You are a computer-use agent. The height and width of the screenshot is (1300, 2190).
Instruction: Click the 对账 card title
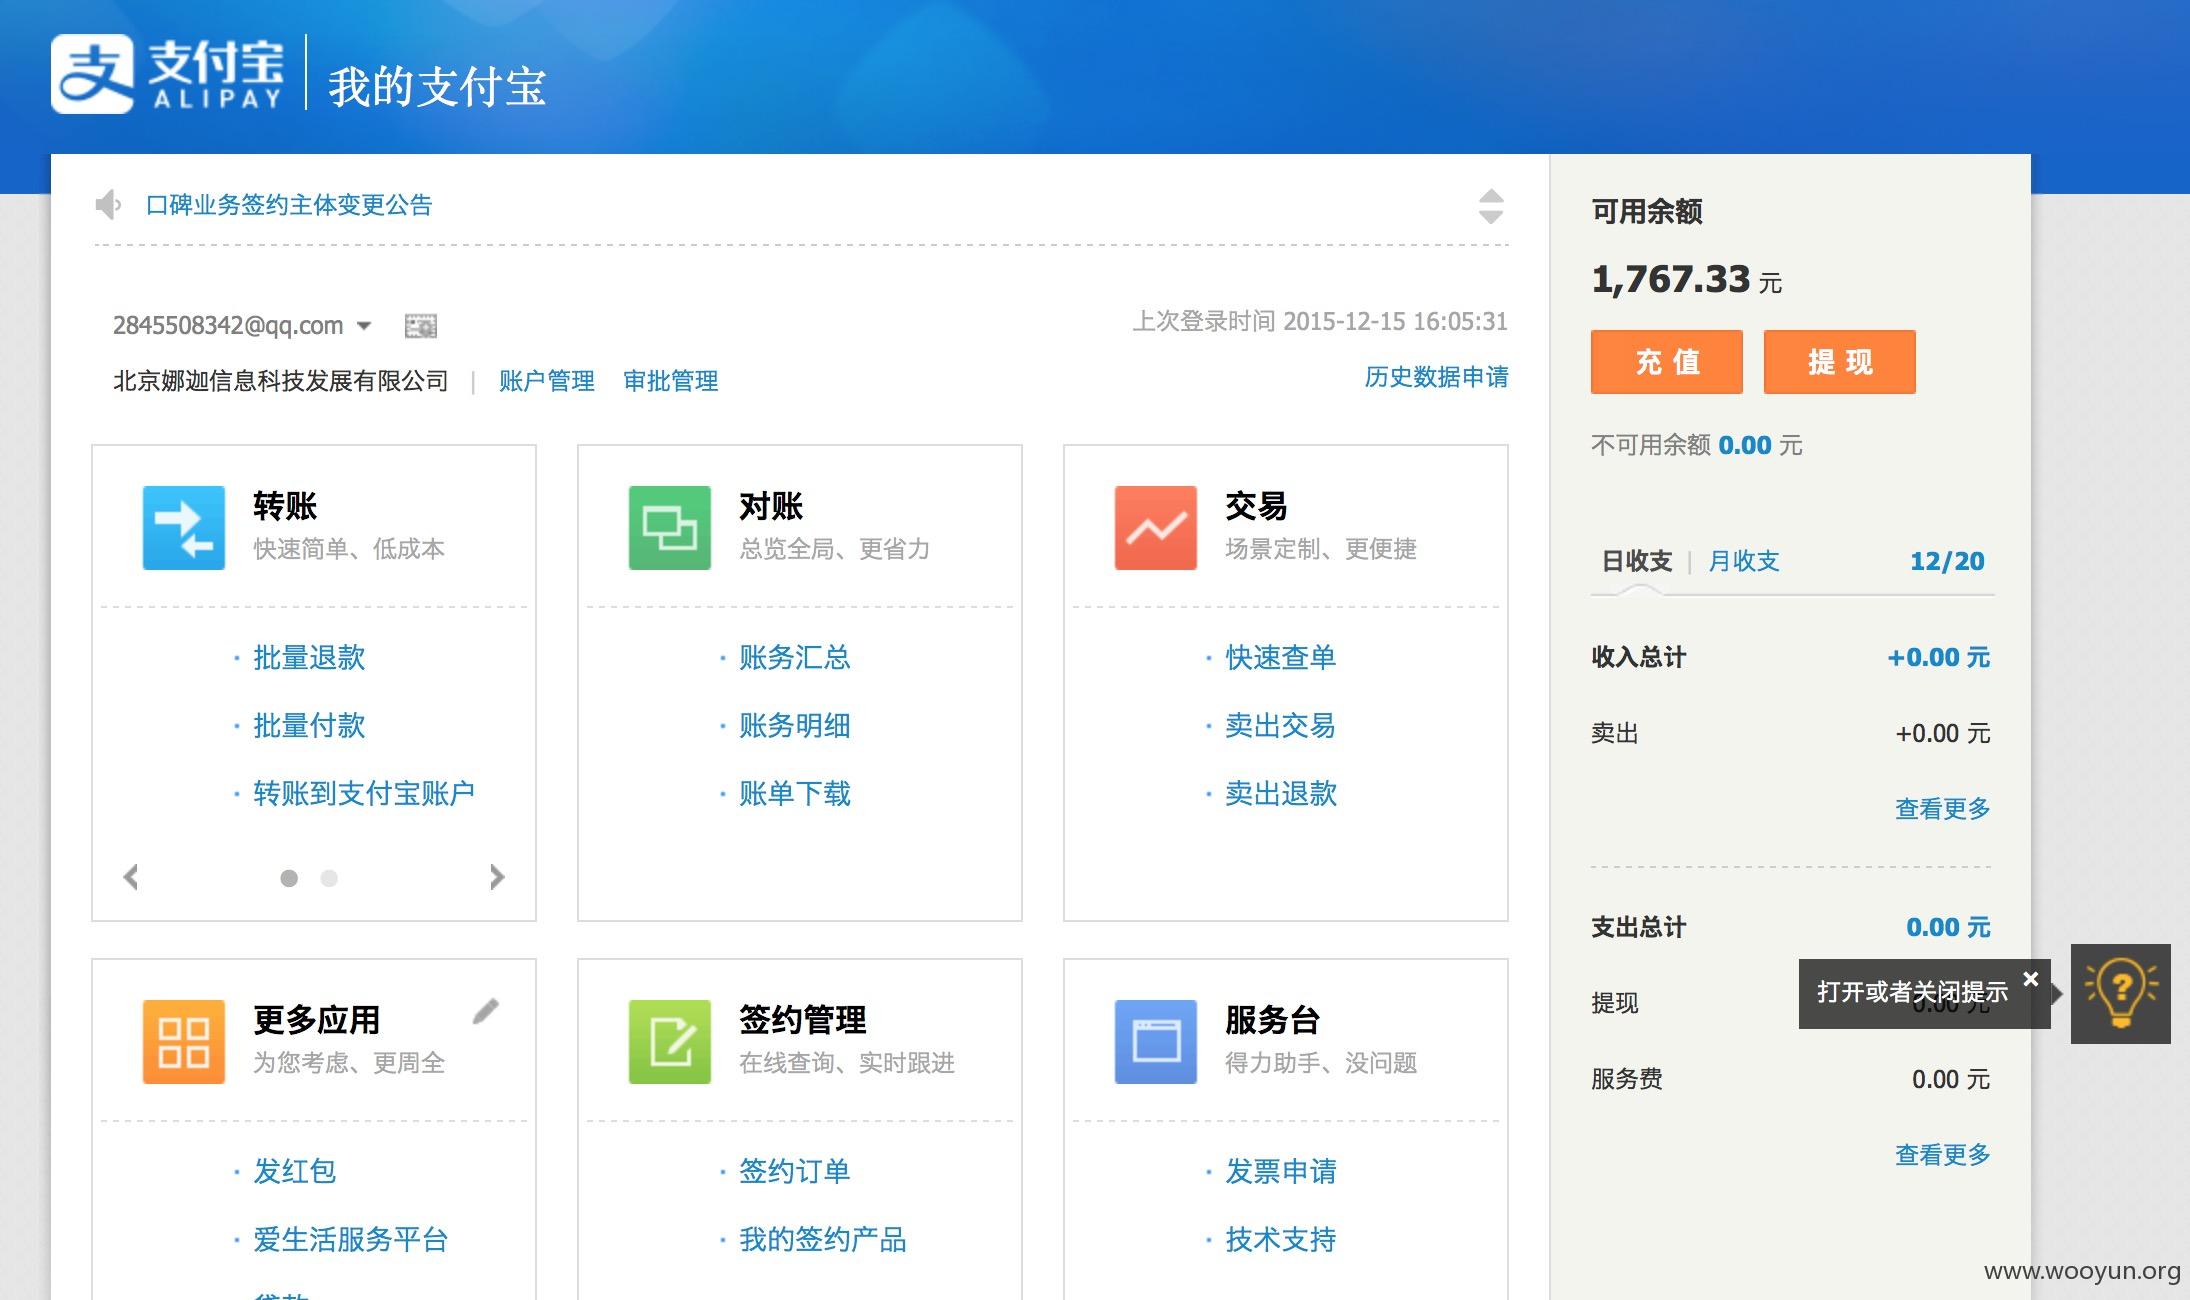point(771,506)
